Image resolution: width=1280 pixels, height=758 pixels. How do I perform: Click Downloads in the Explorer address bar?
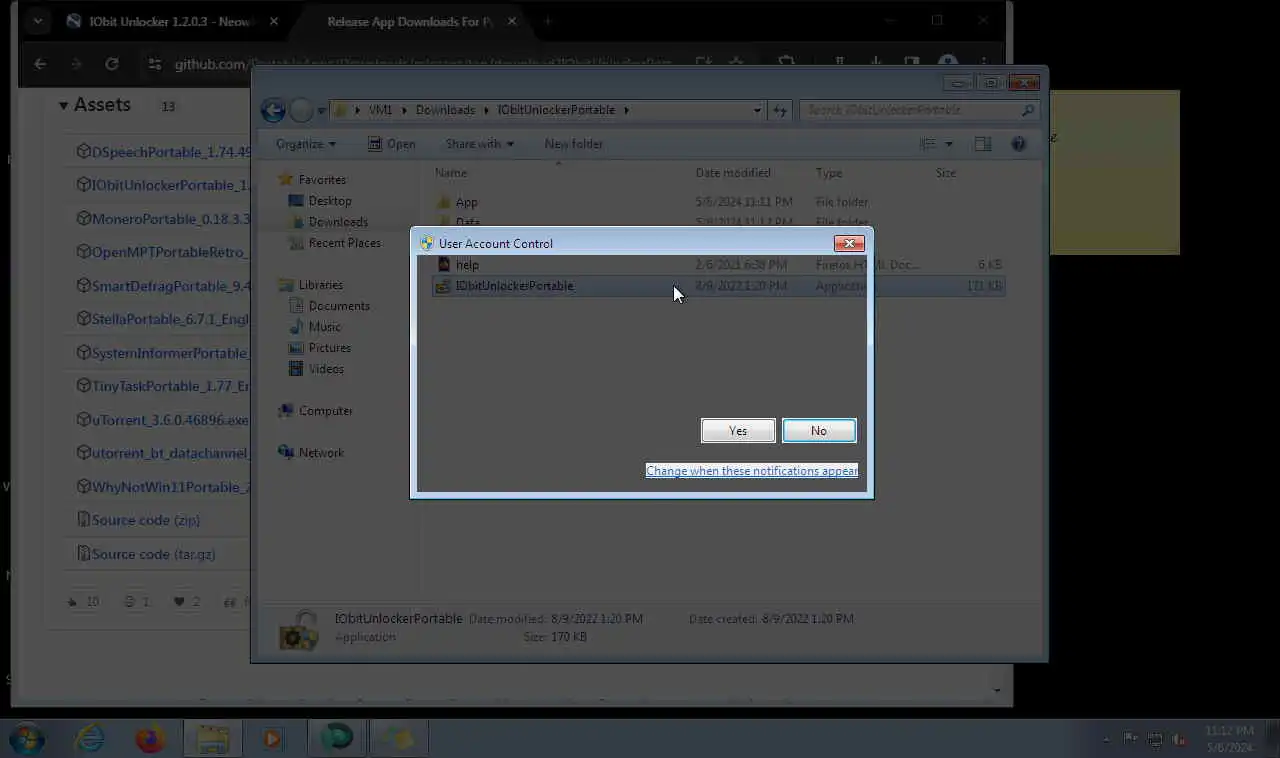click(445, 110)
